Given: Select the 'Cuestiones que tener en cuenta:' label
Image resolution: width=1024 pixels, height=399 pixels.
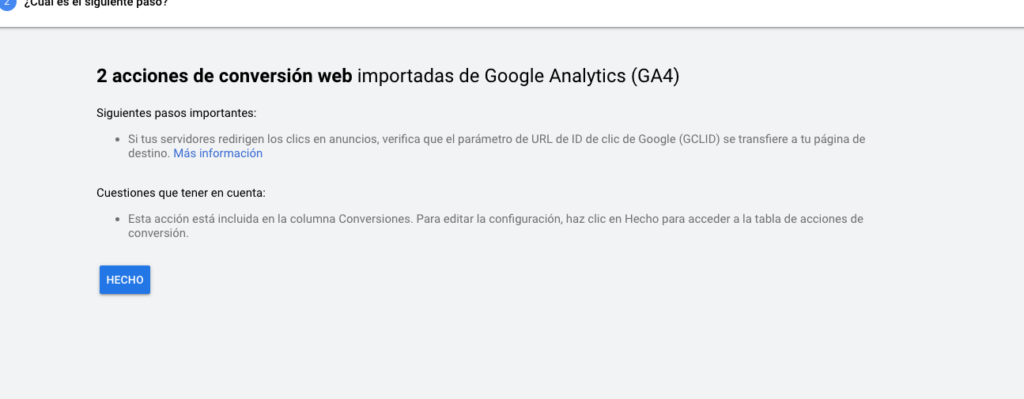Looking at the screenshot, I should coord(181,193).
